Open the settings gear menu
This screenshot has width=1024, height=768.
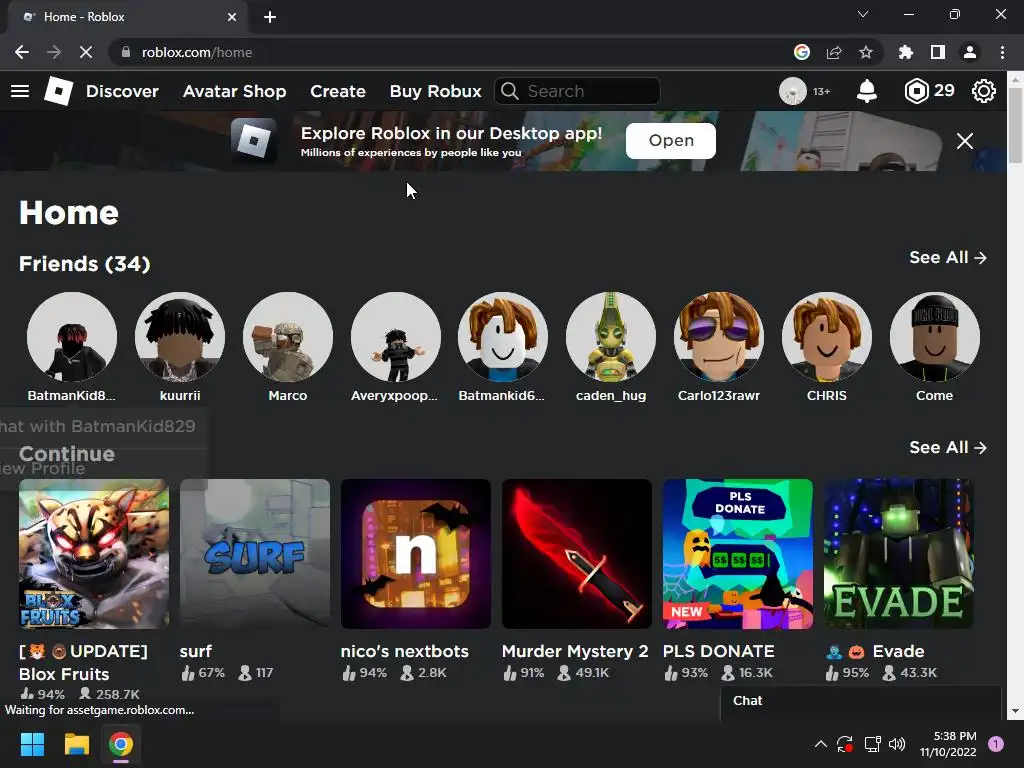984,91
